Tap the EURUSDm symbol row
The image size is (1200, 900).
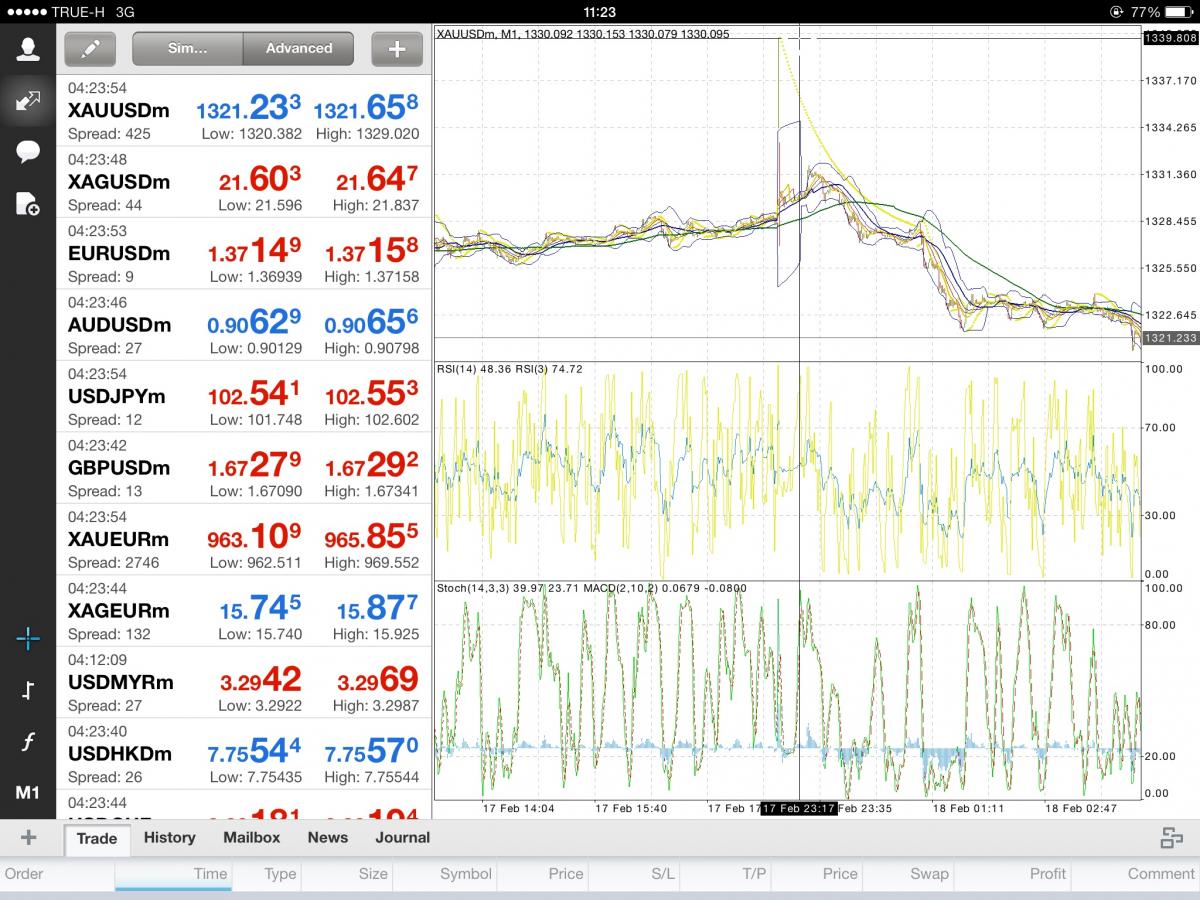click(x=243, y=254)
